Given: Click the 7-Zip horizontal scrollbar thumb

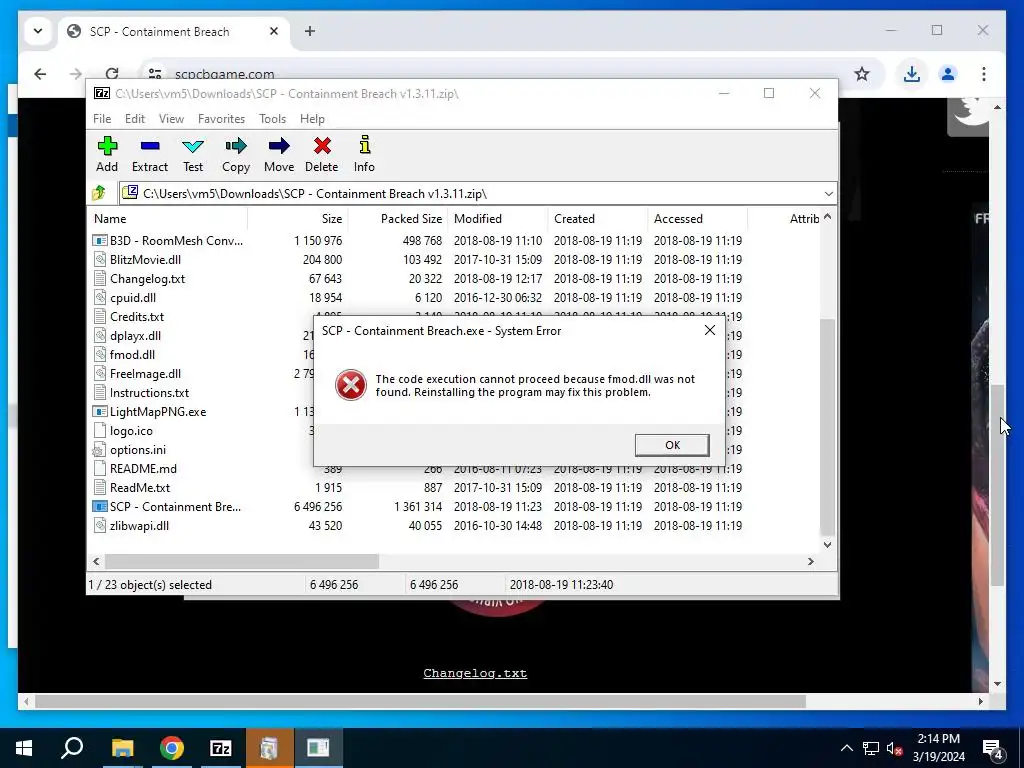Looking at the screenshot, I should click(242, 562).
